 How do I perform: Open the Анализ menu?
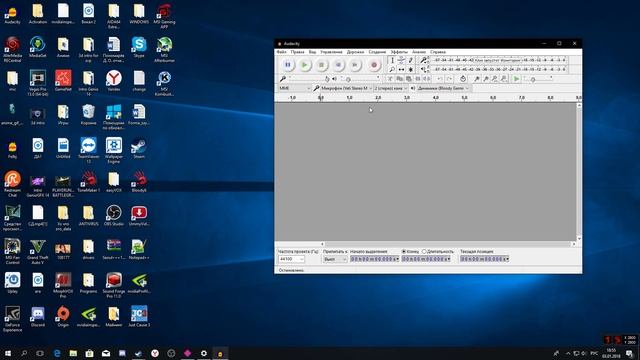point(419,52)
